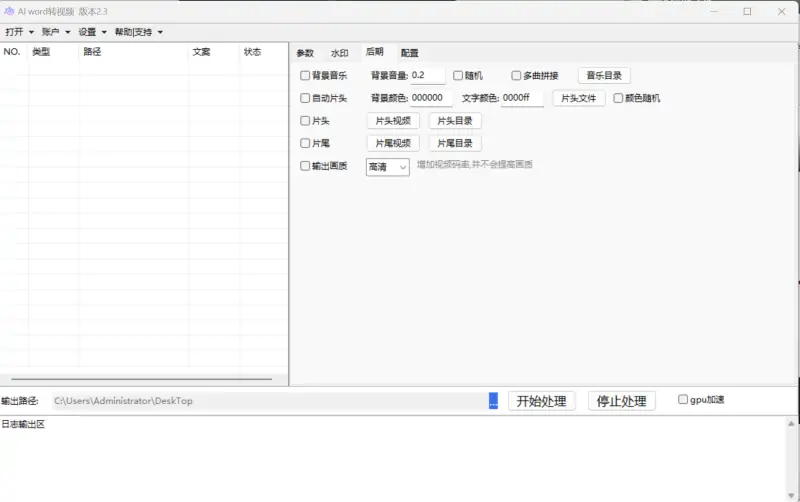The width and height of the screenshot is (800, 502).
Task: Click the 音乐目录 button
Action: pyautogui.click(x=604, y=76)
